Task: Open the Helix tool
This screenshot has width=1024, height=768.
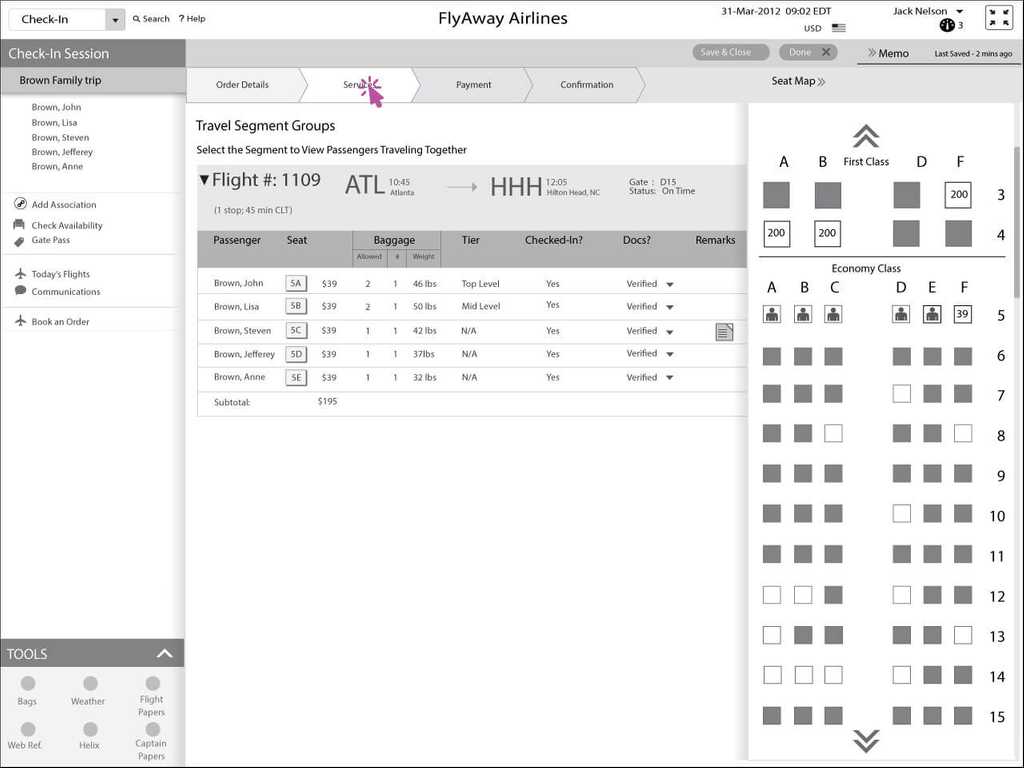Action: tap(90, 729)
